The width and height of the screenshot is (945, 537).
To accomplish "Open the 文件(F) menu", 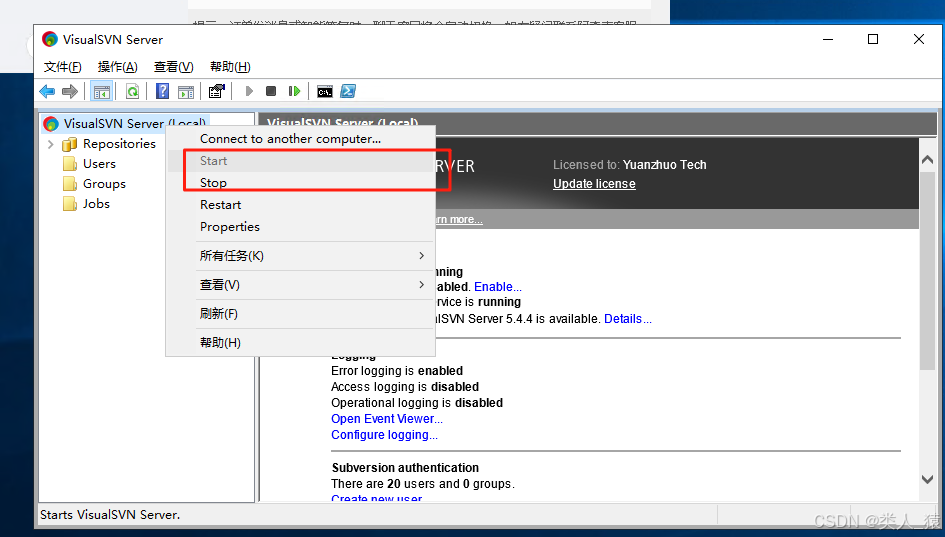I will [x=63, y=67].
